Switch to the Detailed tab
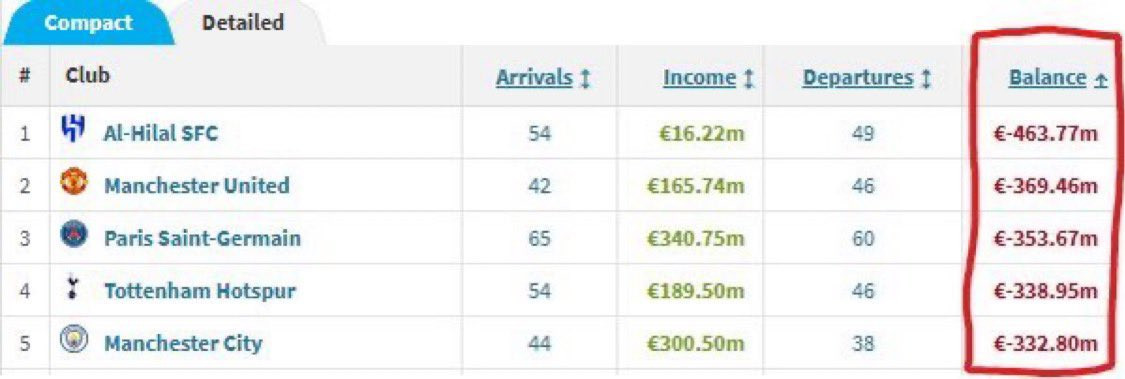This screenshot has width=1125, height=379. [x=243, y=22]
